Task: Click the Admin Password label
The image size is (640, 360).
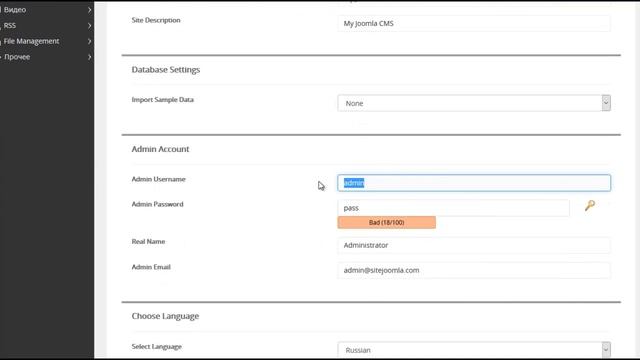Action: 158,204
